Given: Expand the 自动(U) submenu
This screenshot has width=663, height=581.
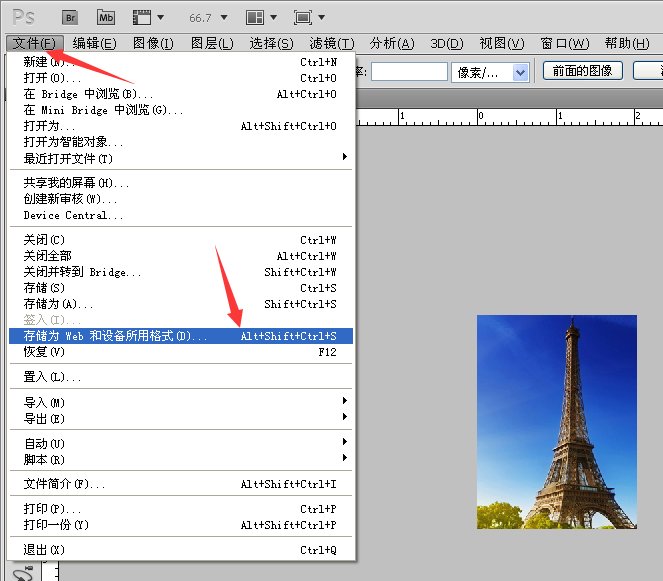Looking at the screenshot, I should [181, 443].
